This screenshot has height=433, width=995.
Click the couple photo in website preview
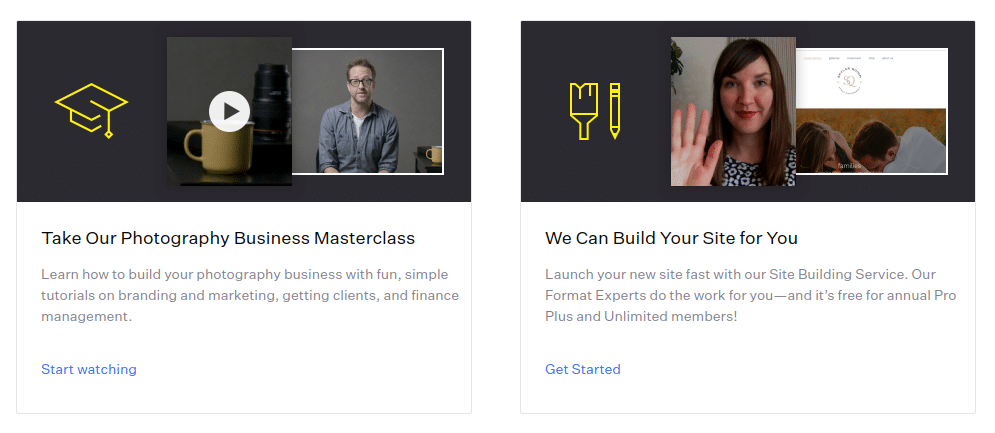tap(871, 140)
